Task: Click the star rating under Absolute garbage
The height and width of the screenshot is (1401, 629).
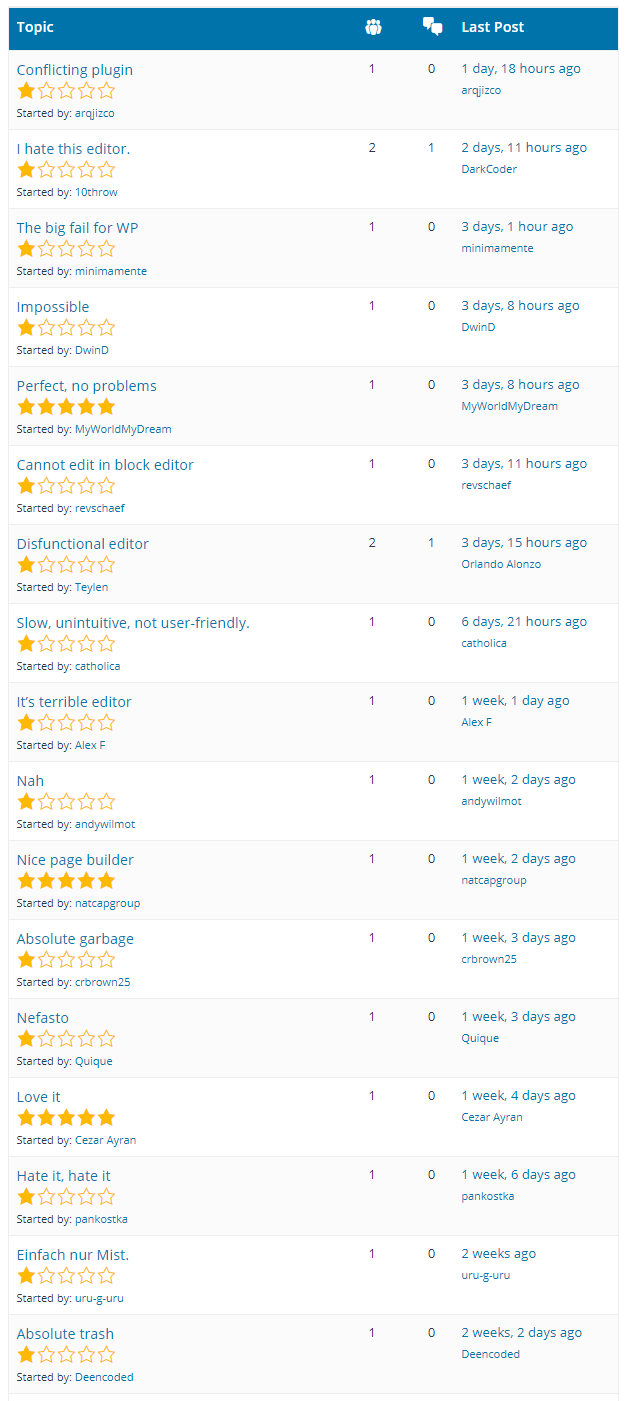Action: coord(66,960)
